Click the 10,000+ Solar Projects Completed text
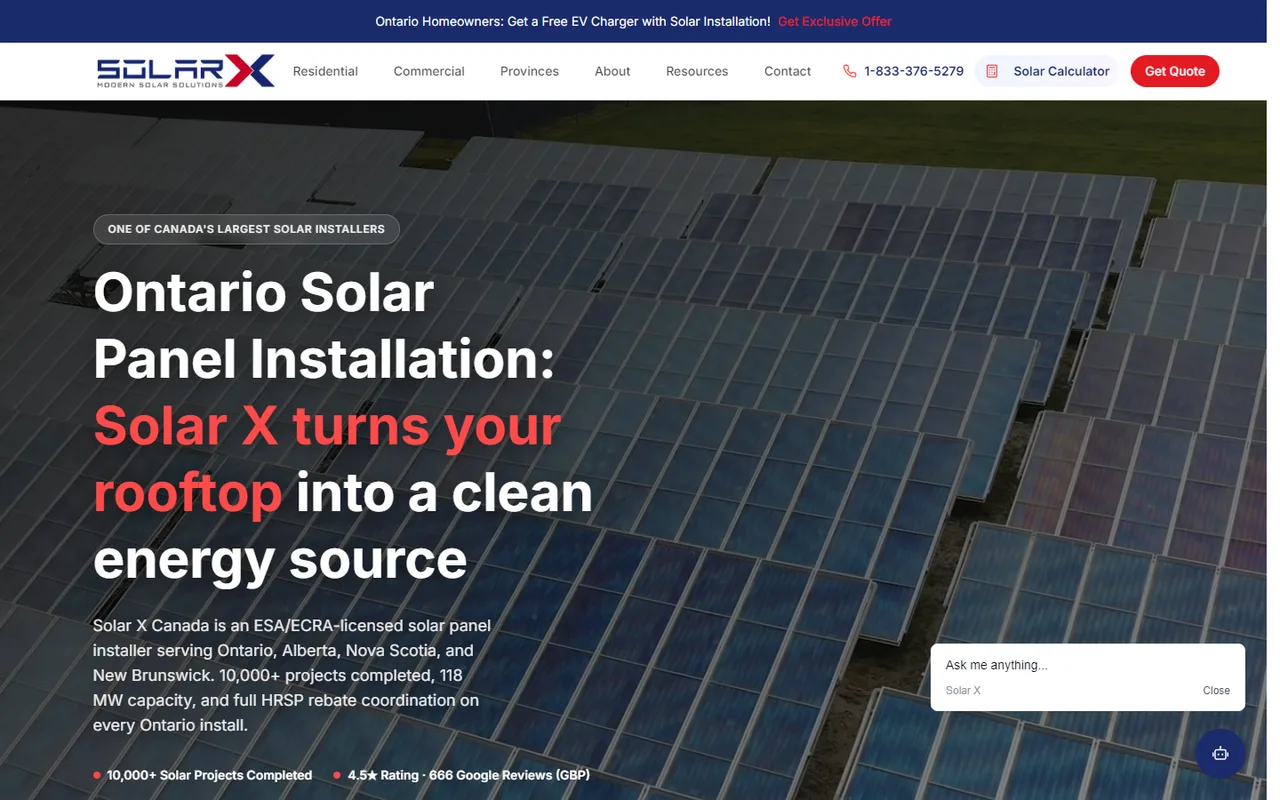The height and width of the screenshot is (800, 1280). tap(209, 775)
